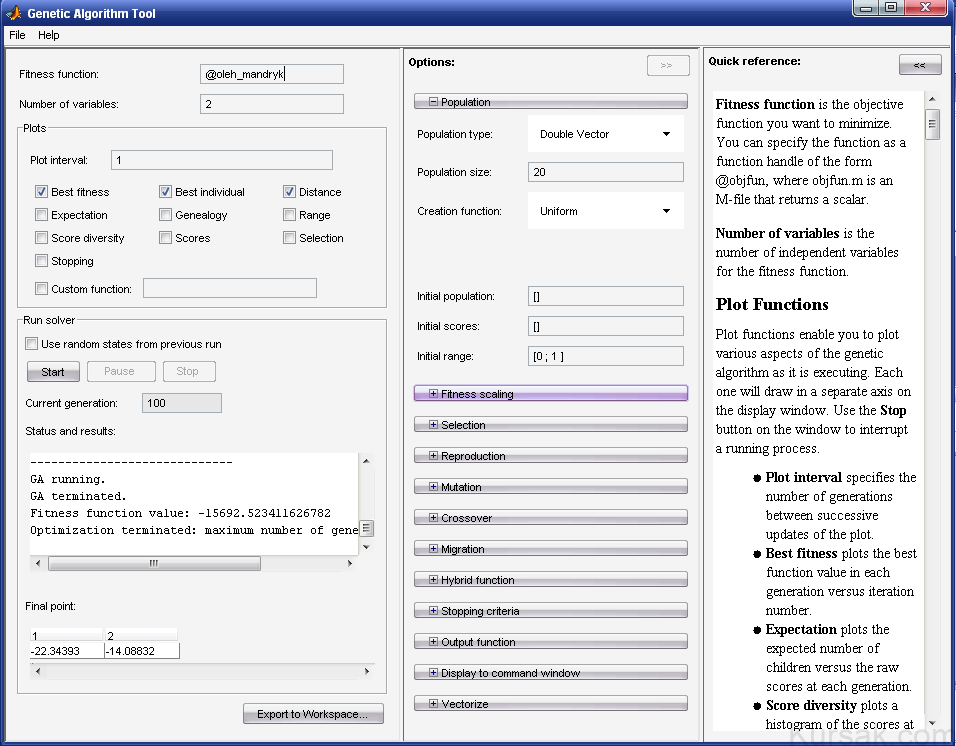Click the Initial population field

pos(605,296)
